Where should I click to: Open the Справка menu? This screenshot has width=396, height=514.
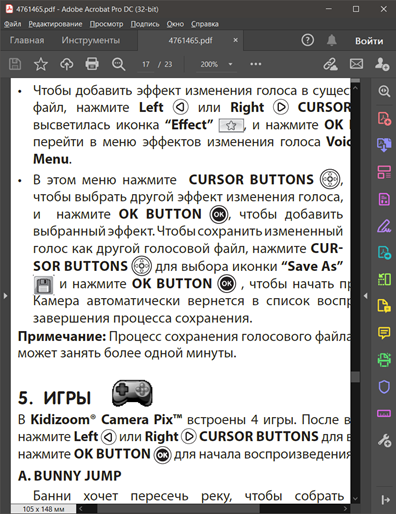205,24
